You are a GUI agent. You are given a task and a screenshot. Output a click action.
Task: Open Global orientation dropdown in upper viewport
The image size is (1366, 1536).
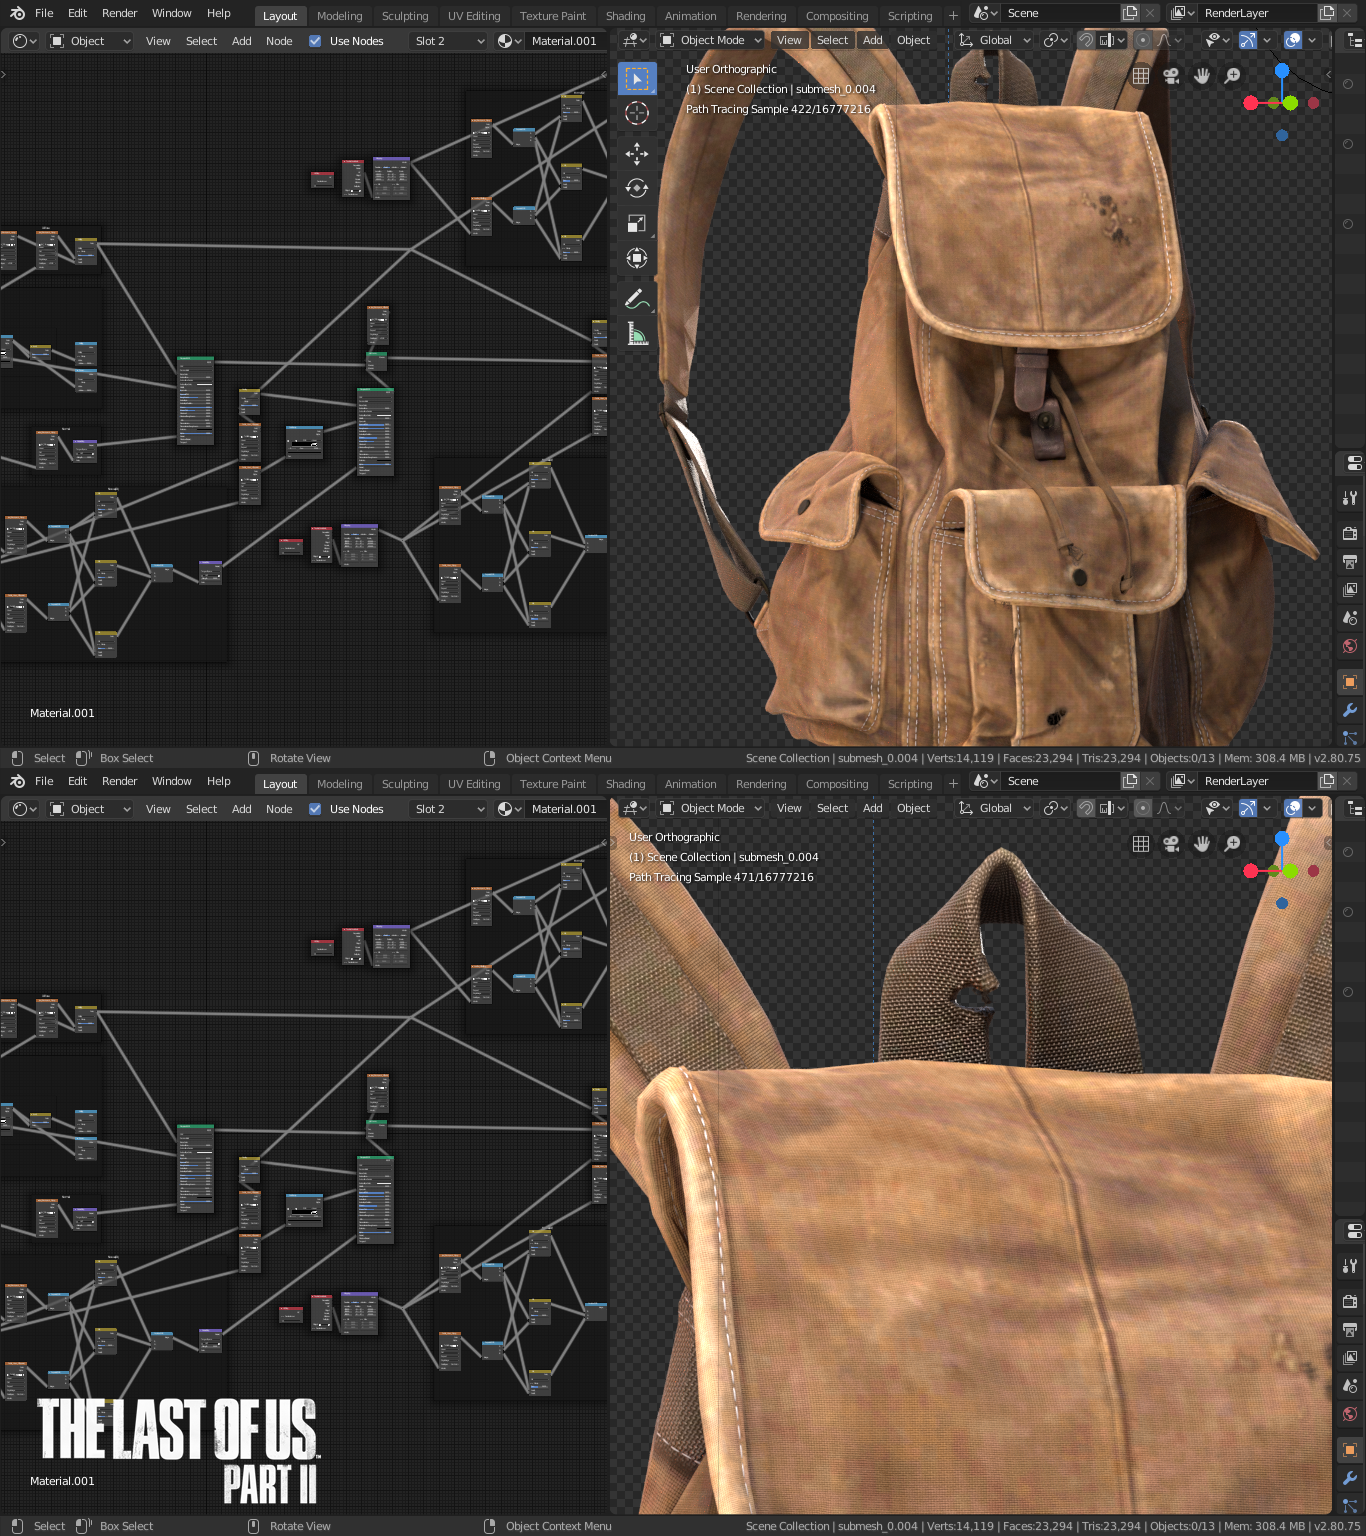995,40
